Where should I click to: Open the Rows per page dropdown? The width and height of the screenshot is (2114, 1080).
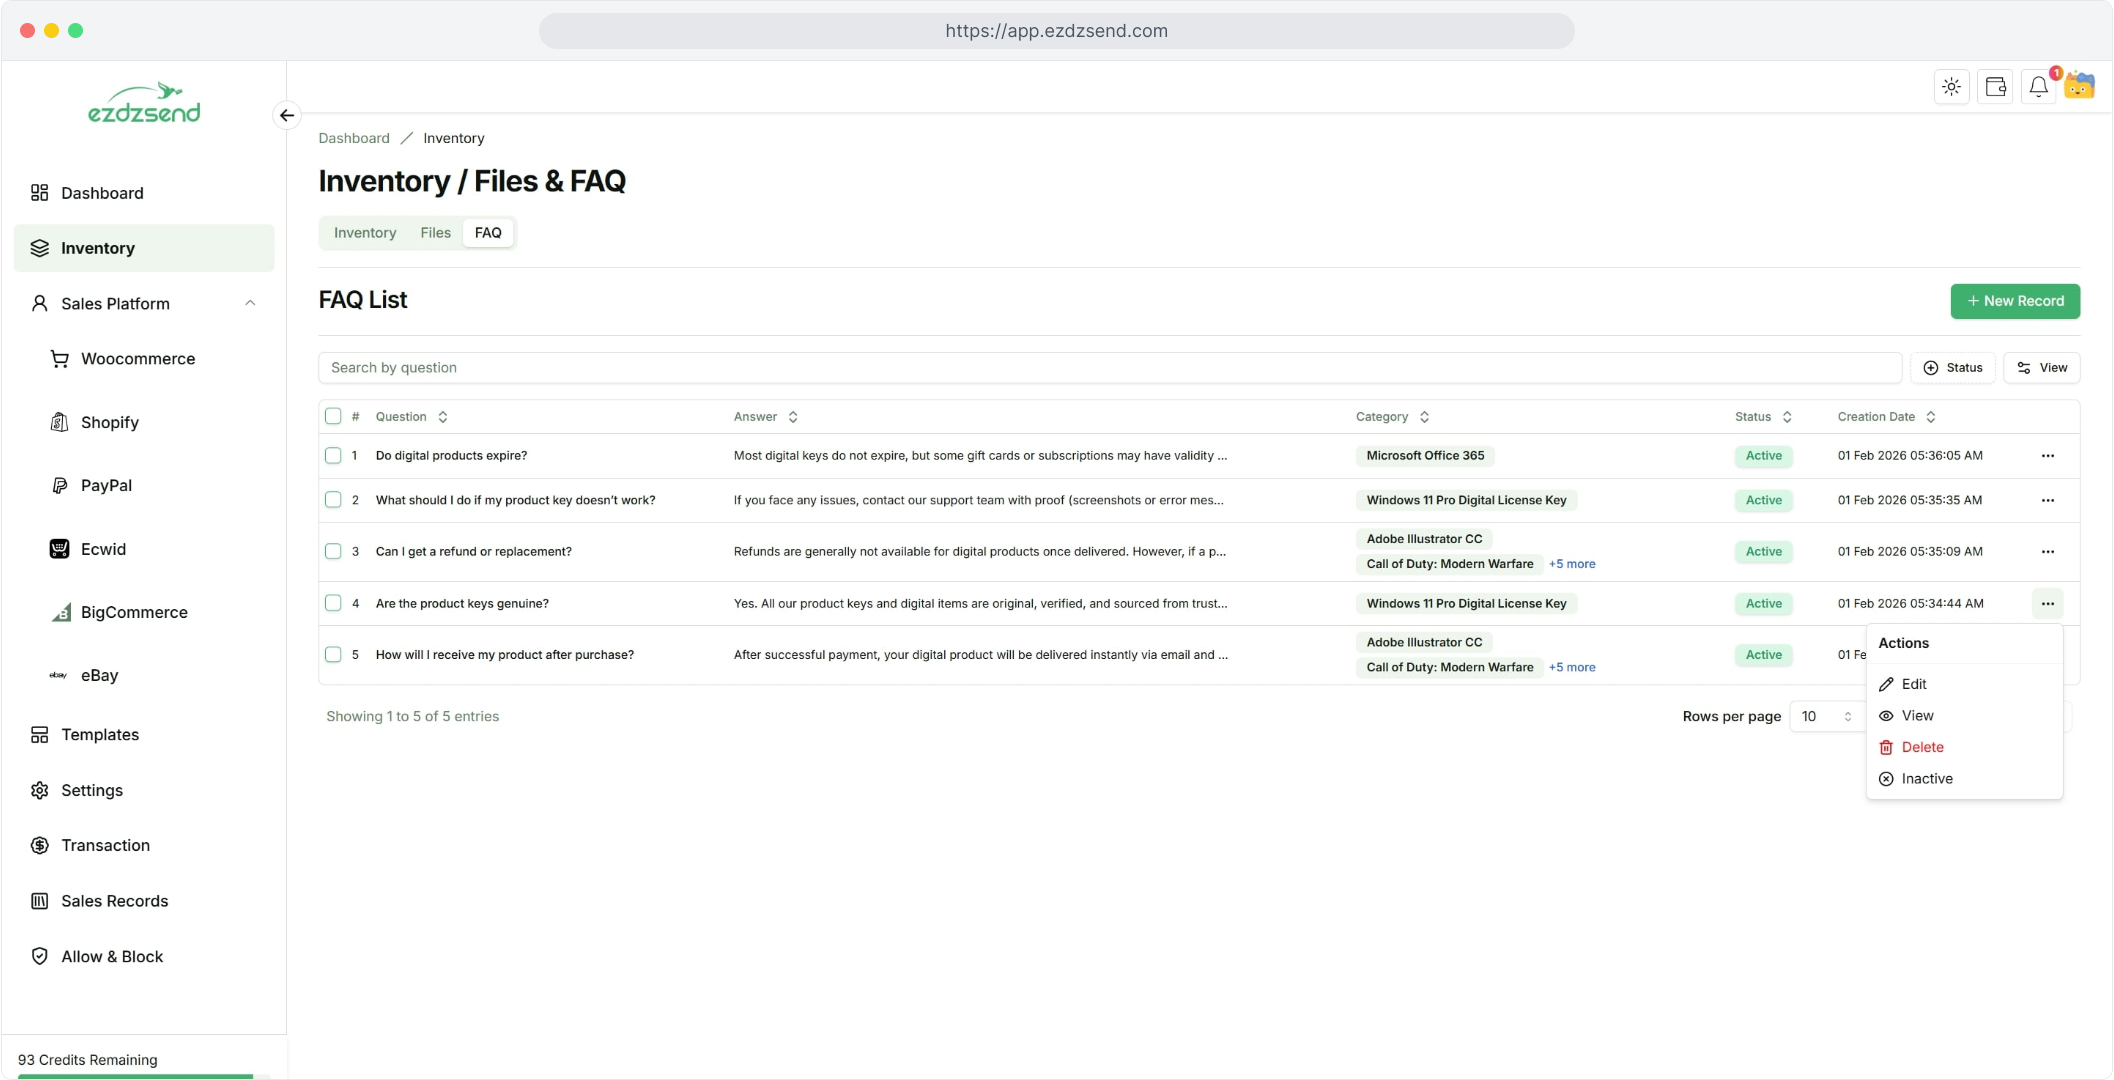[x=1826, y=717]
